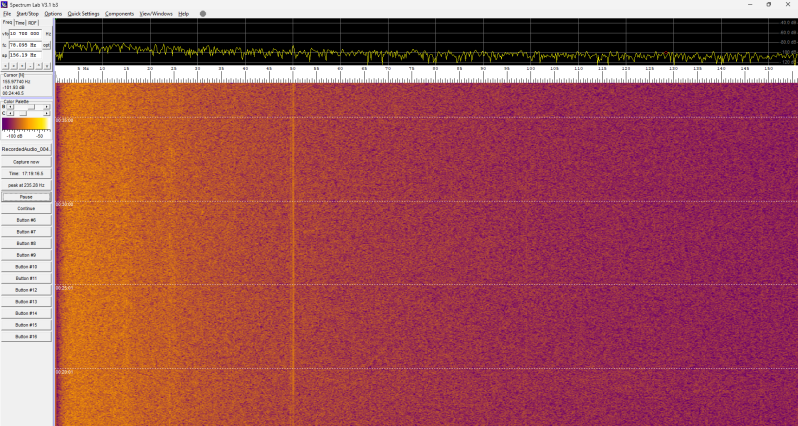Switch to the Time tab

pos(20,23)
